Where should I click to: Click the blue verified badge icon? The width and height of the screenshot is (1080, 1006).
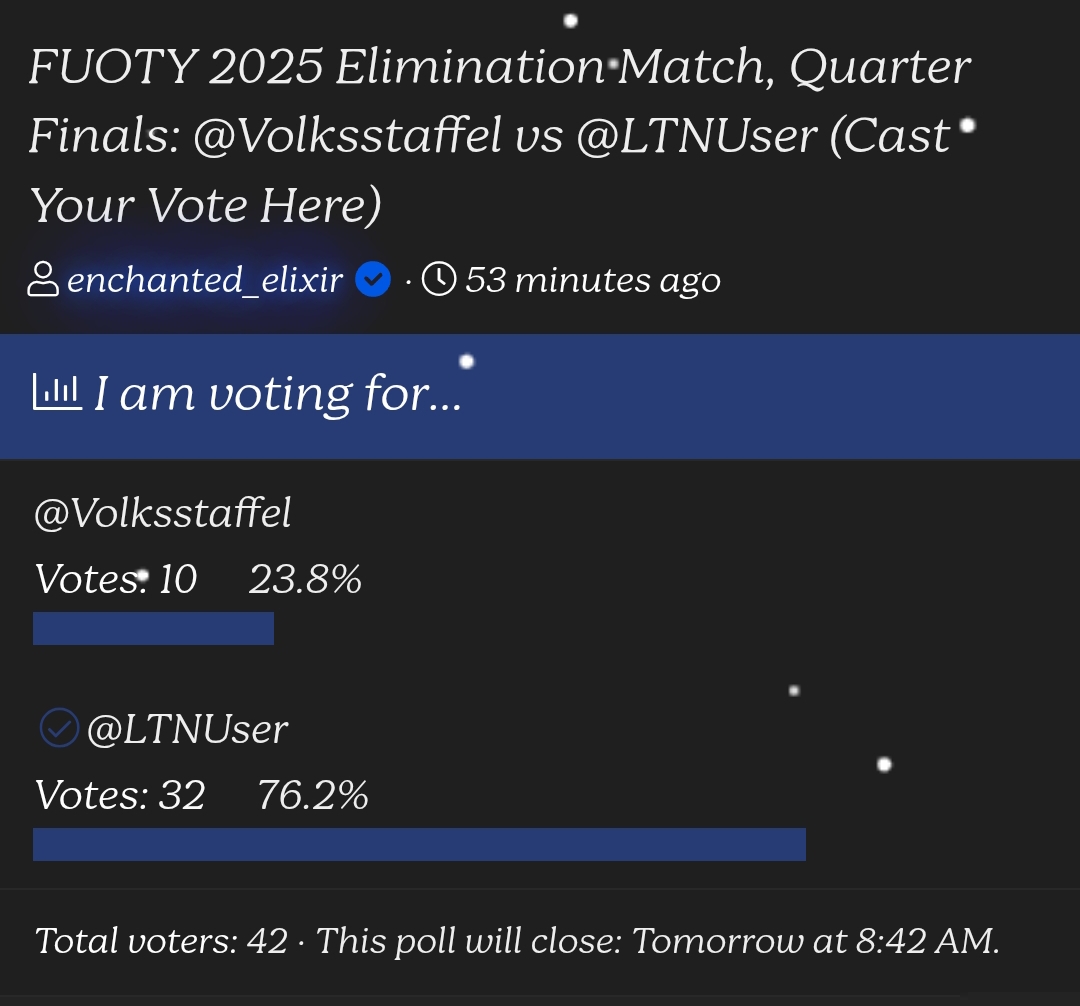coord(373,280)
